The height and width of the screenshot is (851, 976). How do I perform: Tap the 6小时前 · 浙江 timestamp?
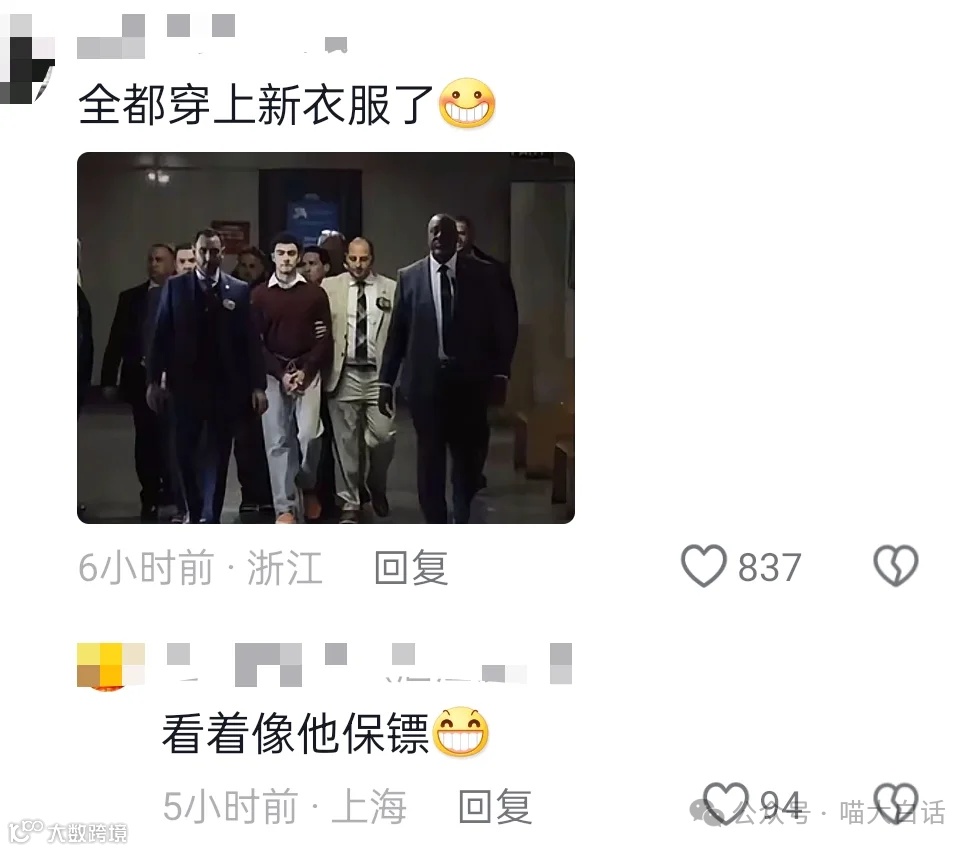tap(200, 567)
